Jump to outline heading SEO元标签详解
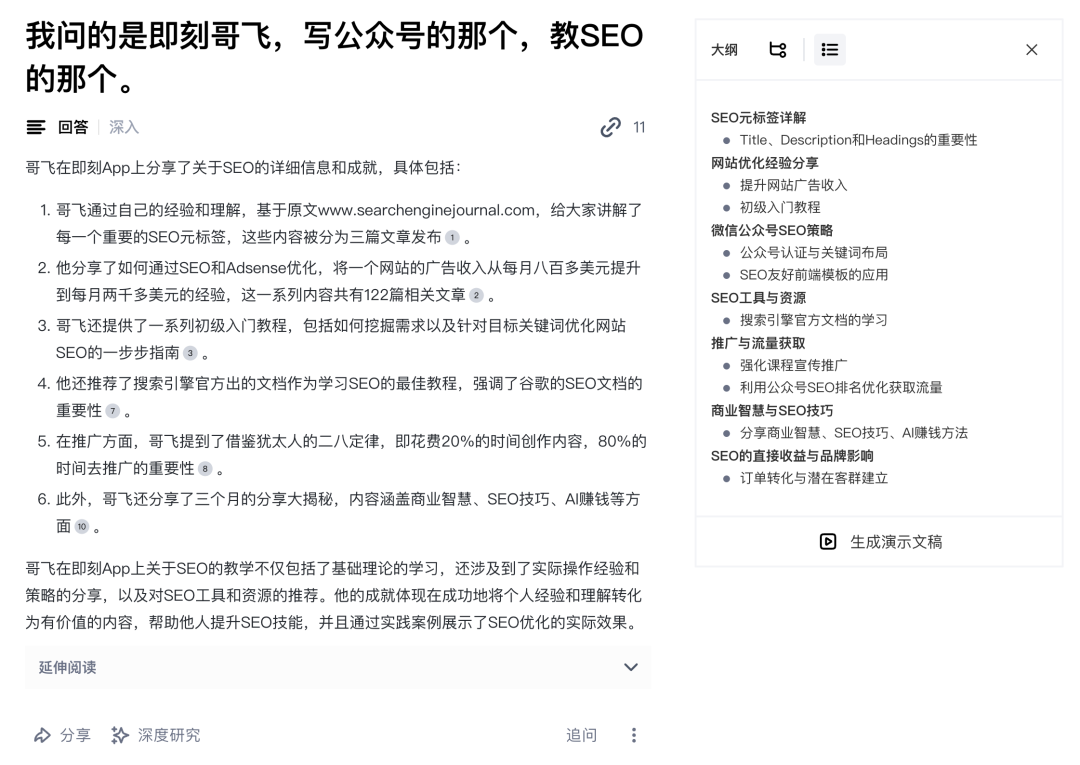The image size is (1080, 765). pos(758,118)
